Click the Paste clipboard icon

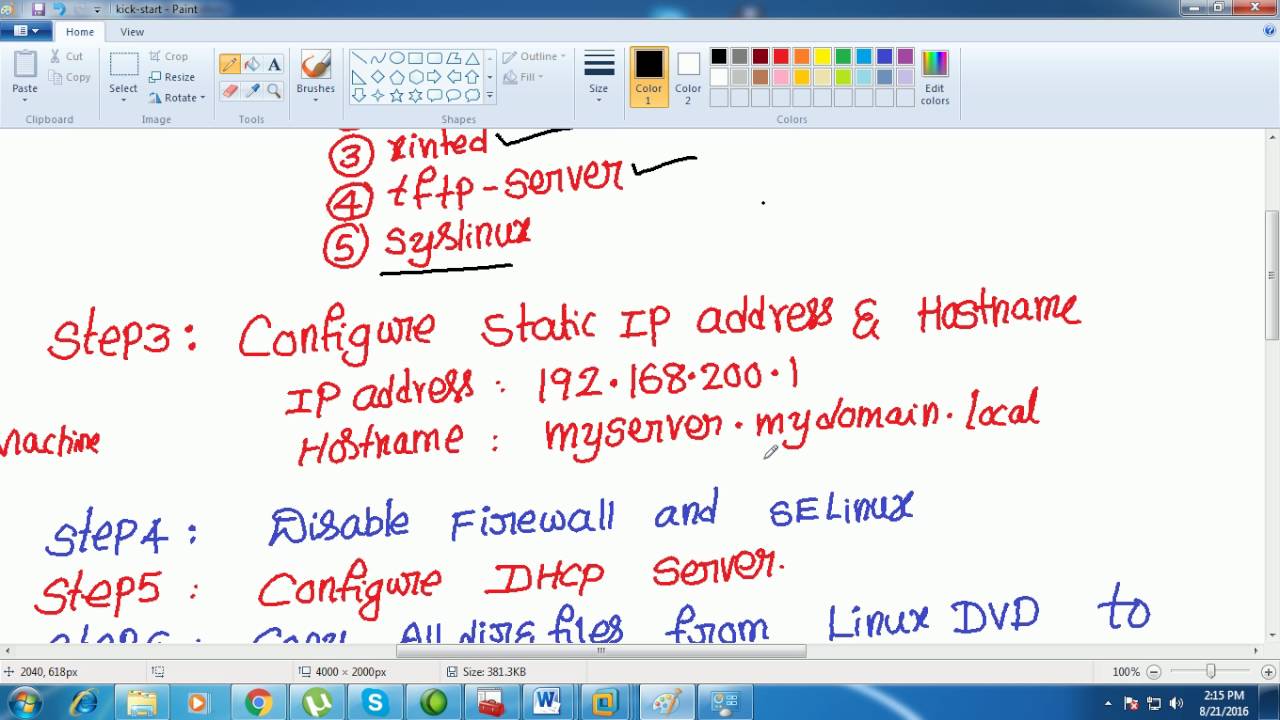tap(25, 65)
